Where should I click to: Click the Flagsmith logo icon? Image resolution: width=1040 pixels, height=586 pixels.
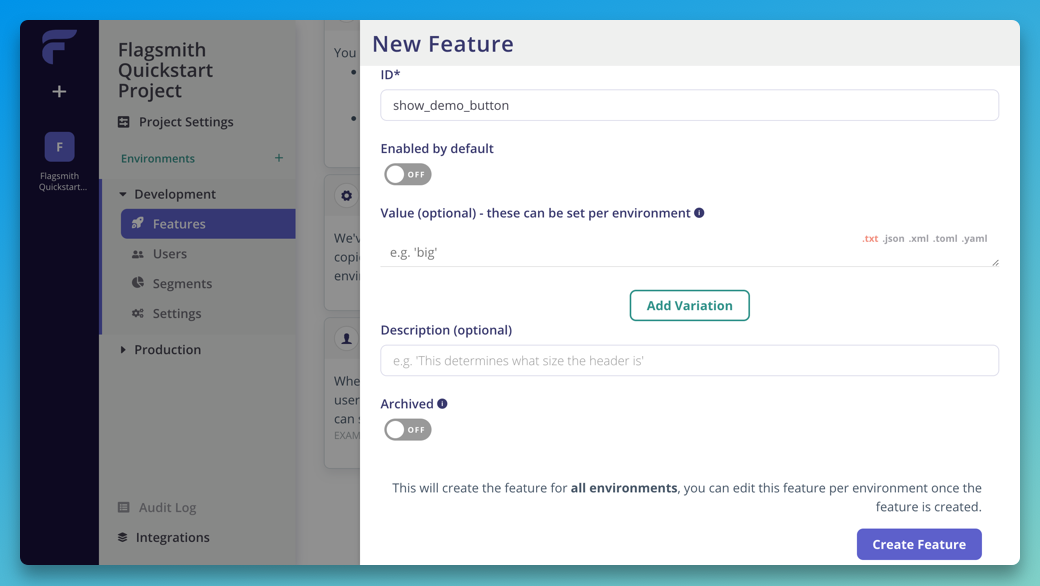(x=59, y=47)
